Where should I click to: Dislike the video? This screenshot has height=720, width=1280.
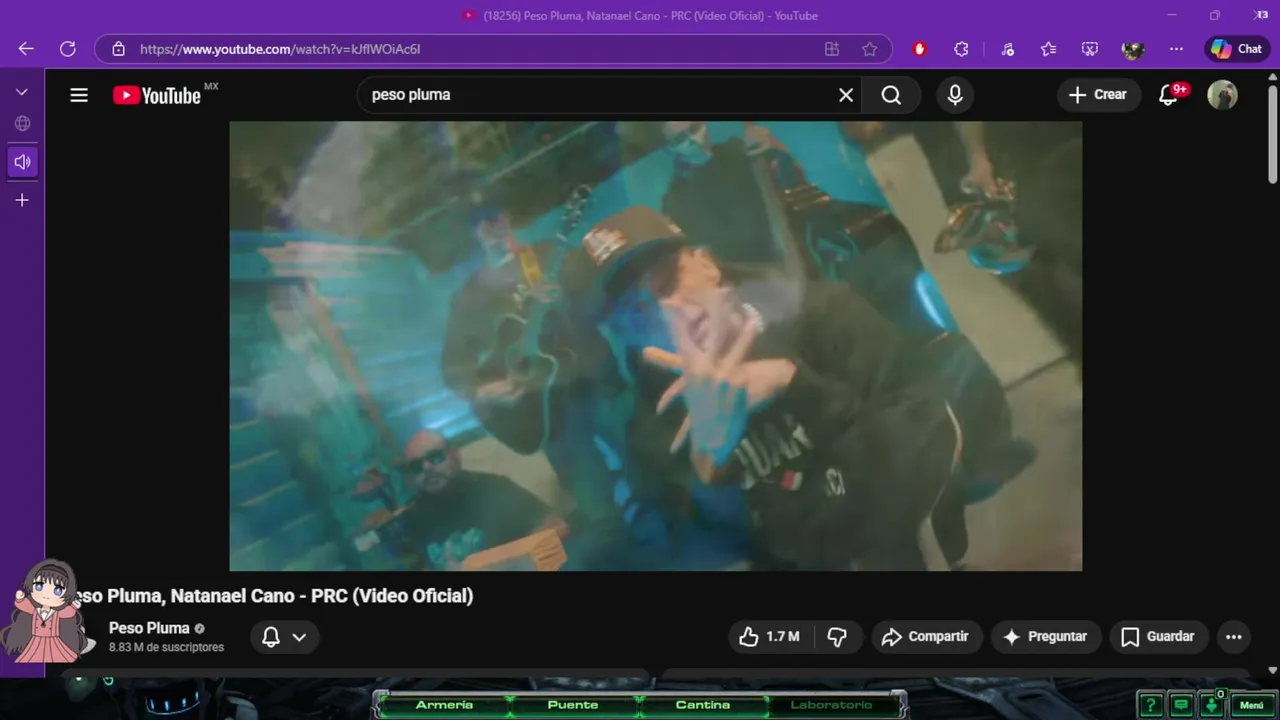[838, 637]
